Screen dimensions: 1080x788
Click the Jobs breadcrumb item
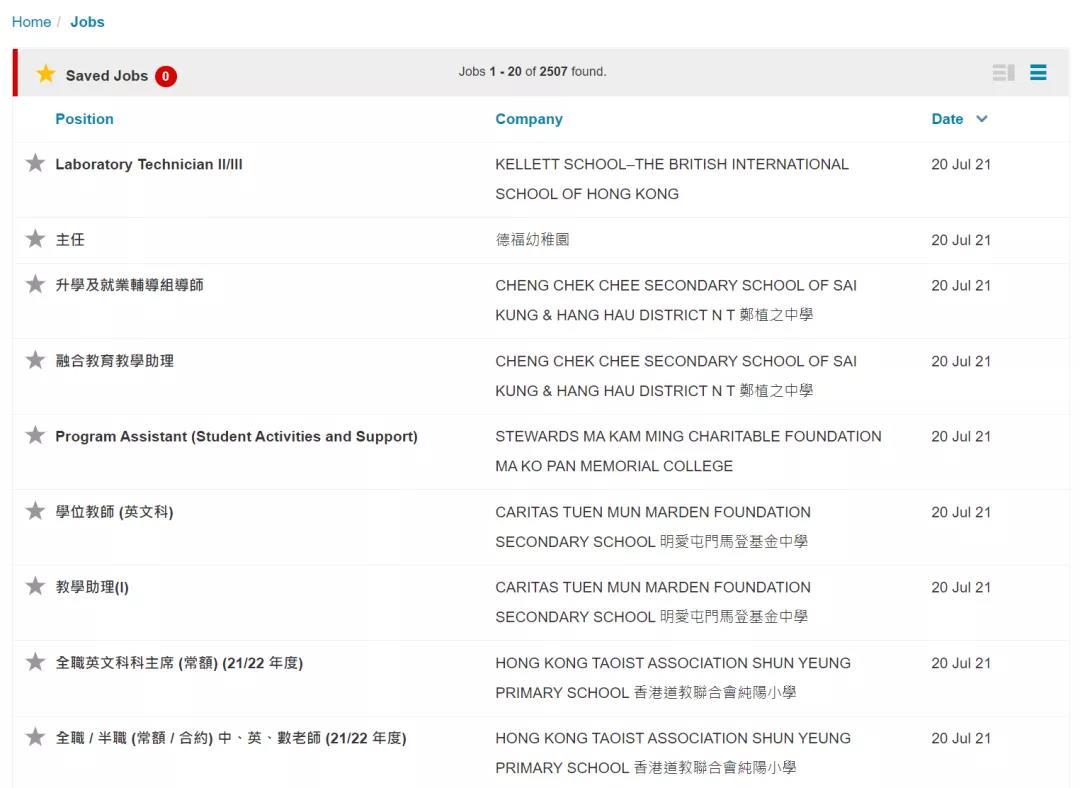tap(87, 21)
